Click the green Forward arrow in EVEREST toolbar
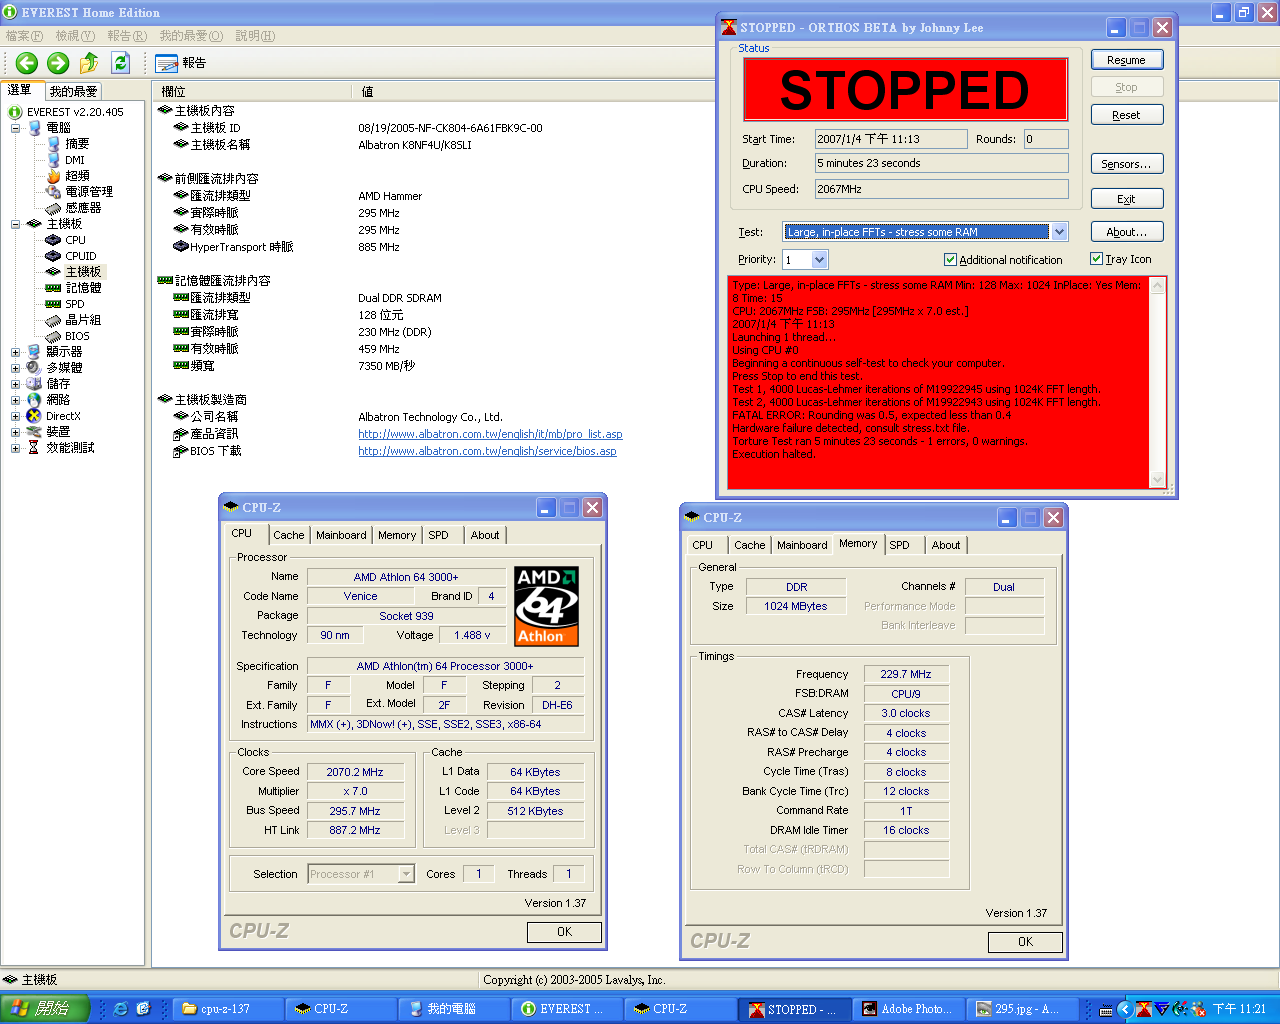The height and width of the screenshot is (1024, 1280). [58, 63]
